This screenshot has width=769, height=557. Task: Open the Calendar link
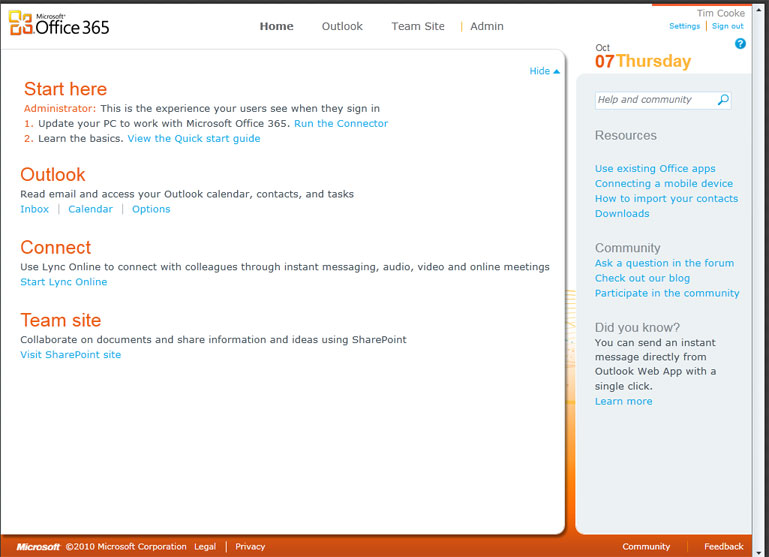(x=90, y=209)
